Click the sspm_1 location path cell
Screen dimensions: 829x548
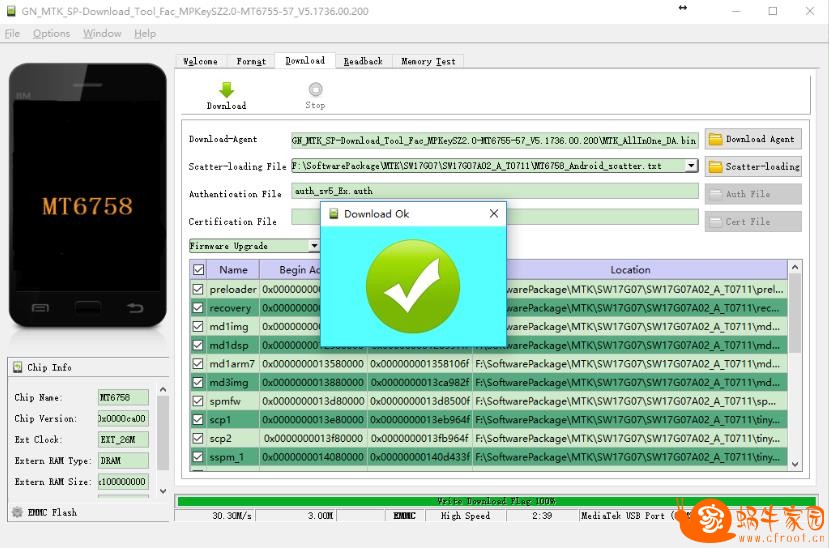point(629,457)
